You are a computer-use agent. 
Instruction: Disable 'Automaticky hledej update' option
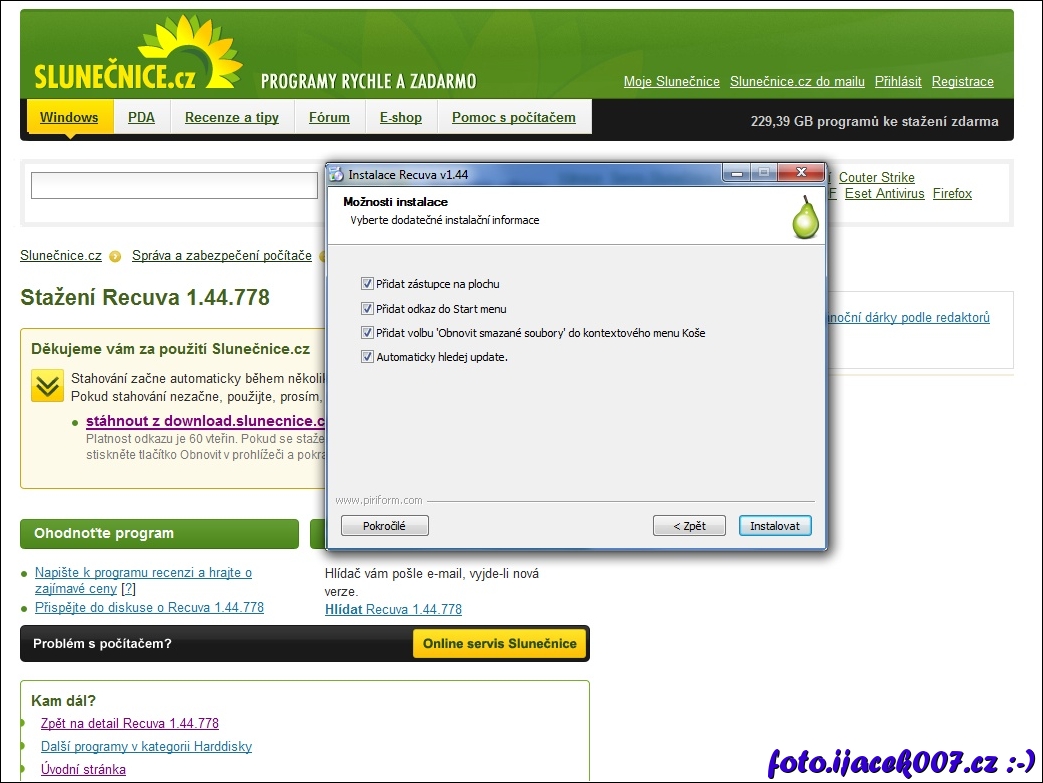click(367, 357)
